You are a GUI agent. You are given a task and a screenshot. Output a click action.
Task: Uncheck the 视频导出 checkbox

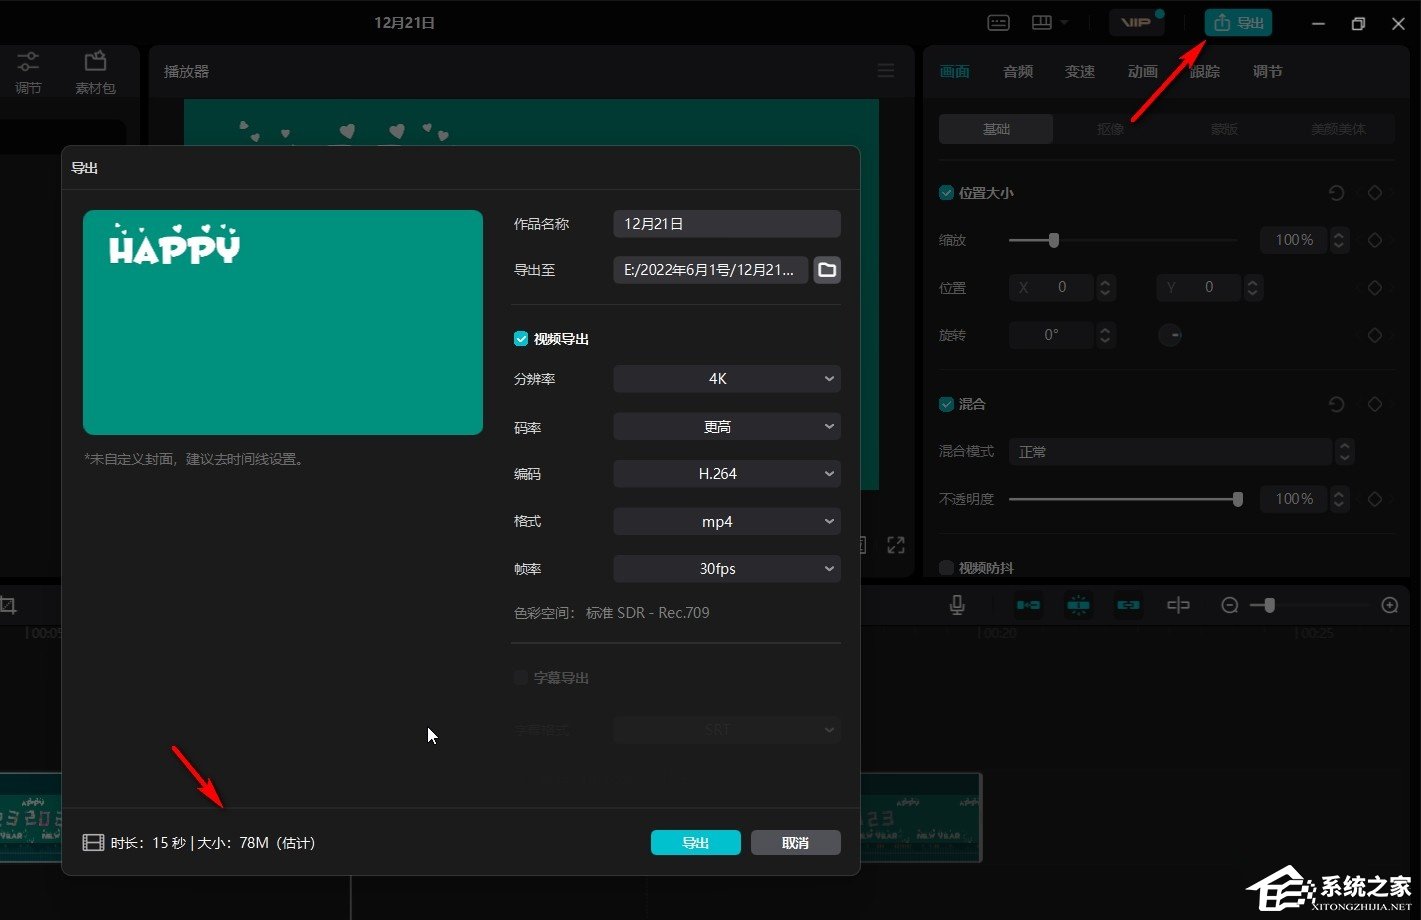(x=521, y=339)
